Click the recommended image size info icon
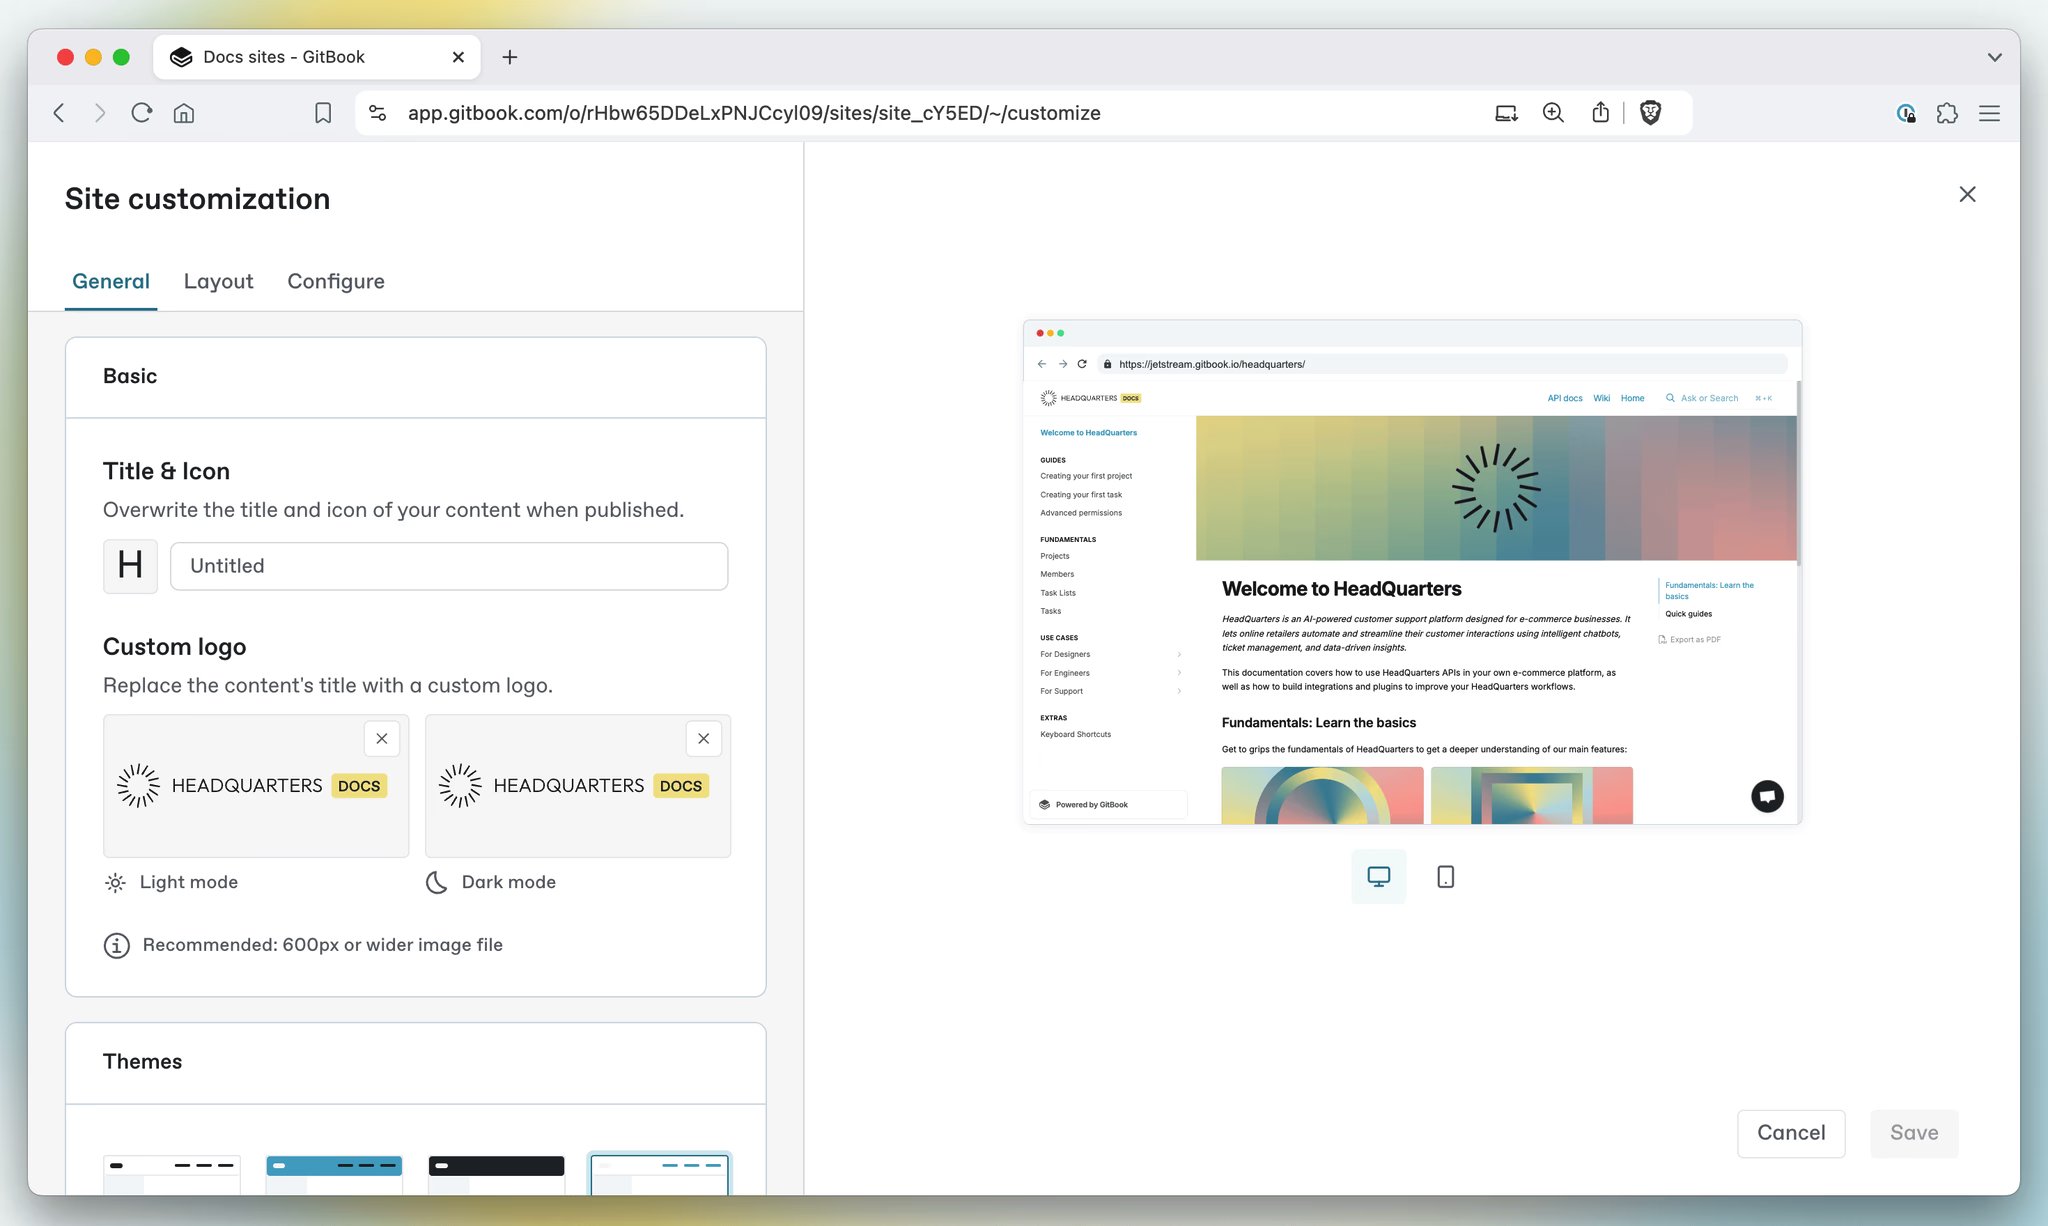Image resolution: width=2048 pixels, height=1226 pixels. pos(116,945)
